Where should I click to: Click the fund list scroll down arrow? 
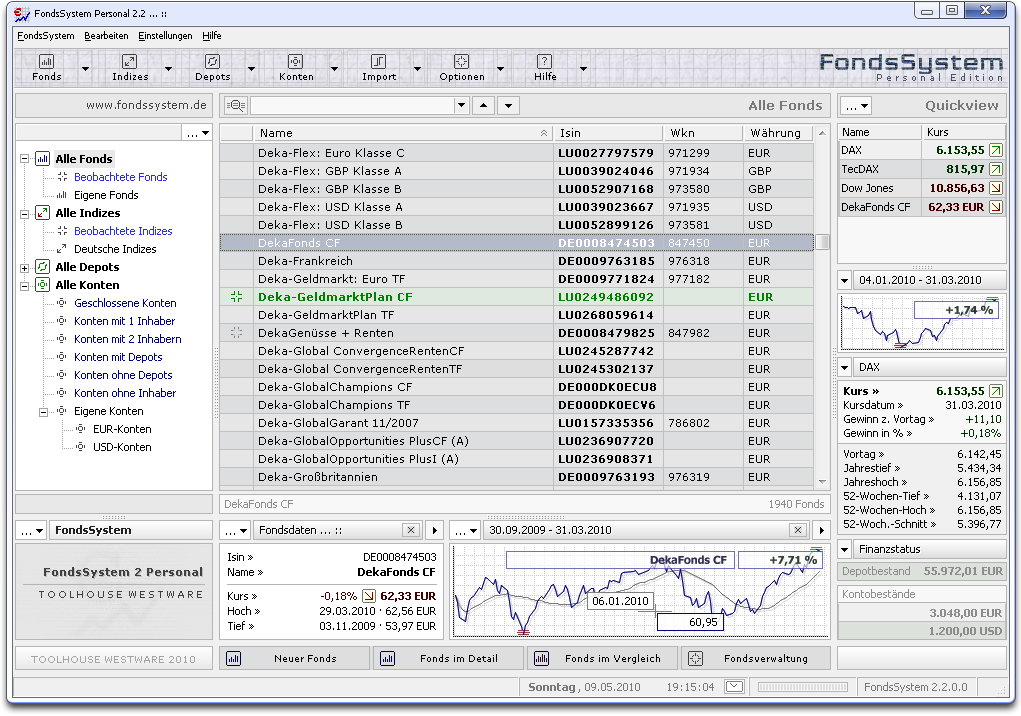[822, 482]
